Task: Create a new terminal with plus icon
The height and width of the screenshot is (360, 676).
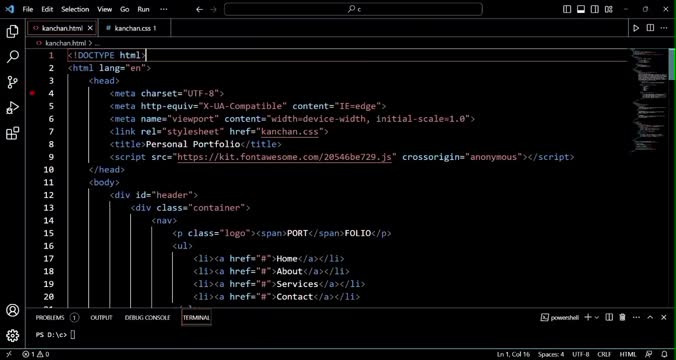Action: point(588,318)
